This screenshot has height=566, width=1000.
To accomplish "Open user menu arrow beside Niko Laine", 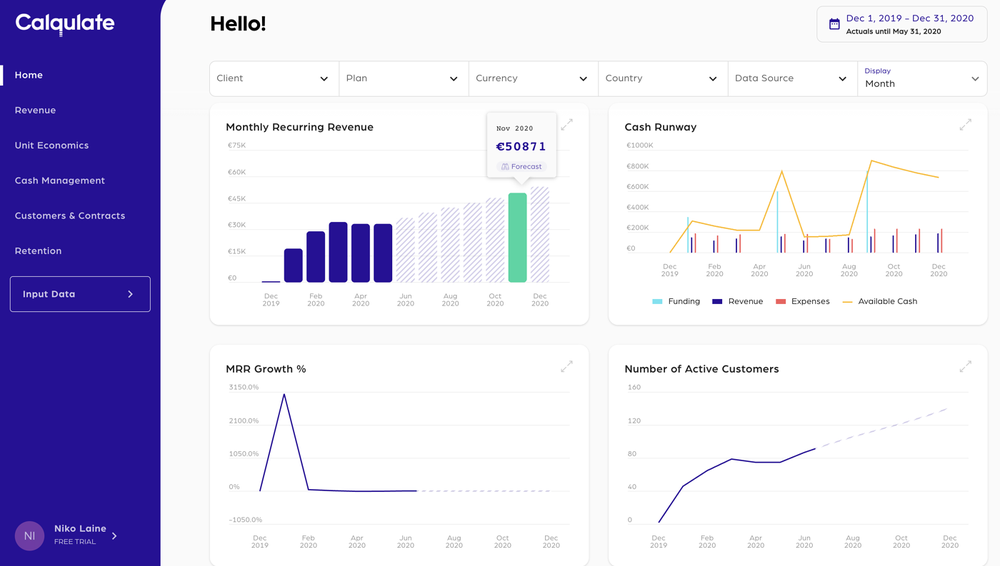I will pos(114,536).
